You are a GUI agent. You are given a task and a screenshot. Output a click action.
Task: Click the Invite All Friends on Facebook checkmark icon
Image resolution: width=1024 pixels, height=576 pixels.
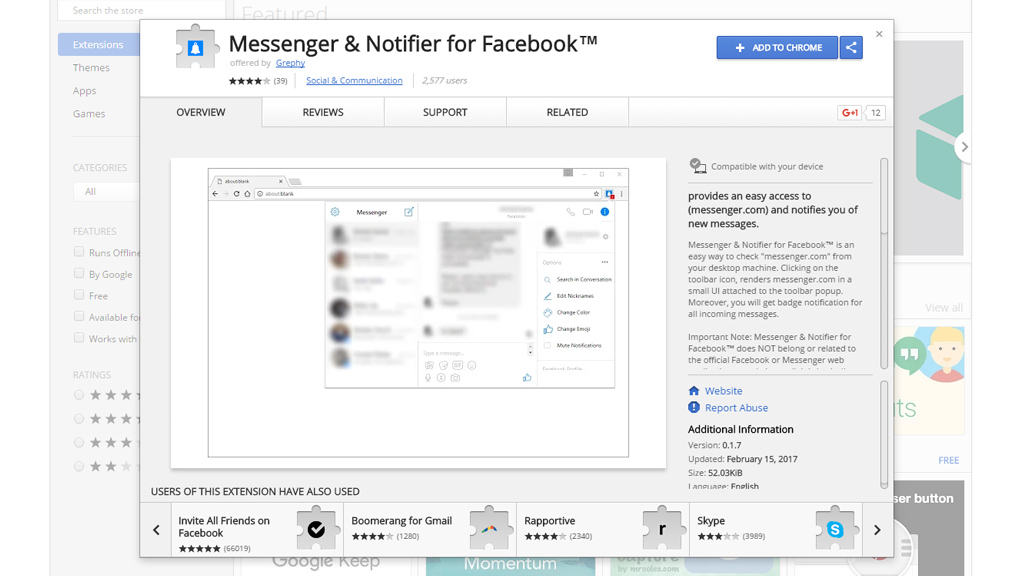click(x=317, y=528)
